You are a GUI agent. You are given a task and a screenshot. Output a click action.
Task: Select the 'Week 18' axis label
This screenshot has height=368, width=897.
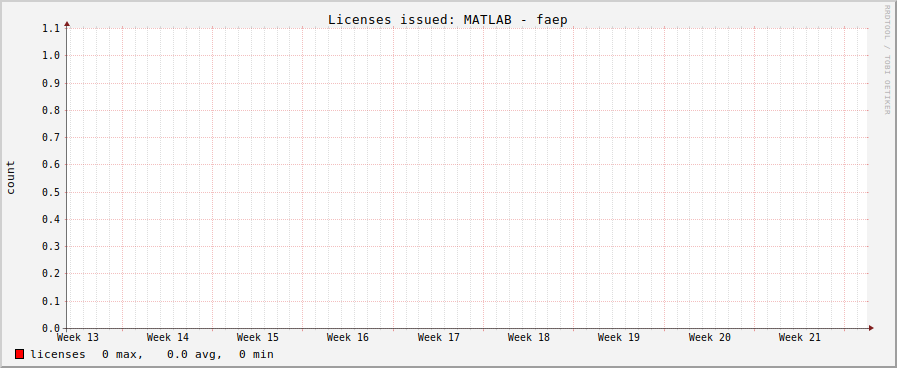pos(529,337)
